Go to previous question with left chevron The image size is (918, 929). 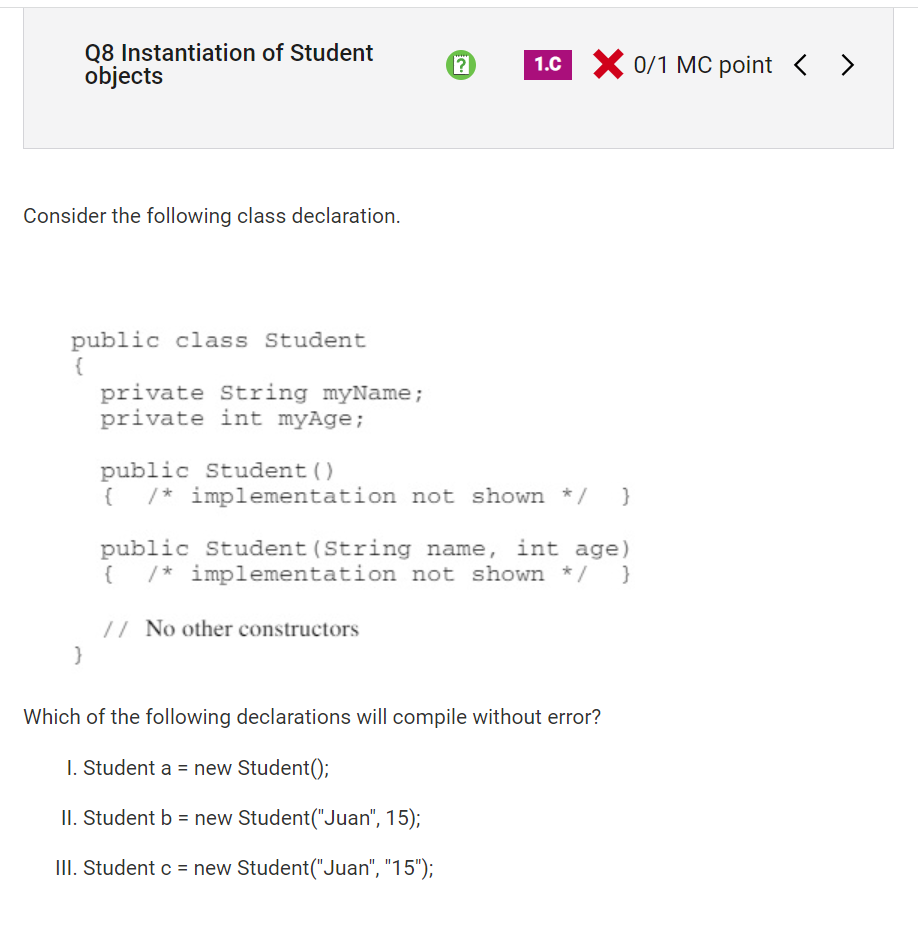801,65
